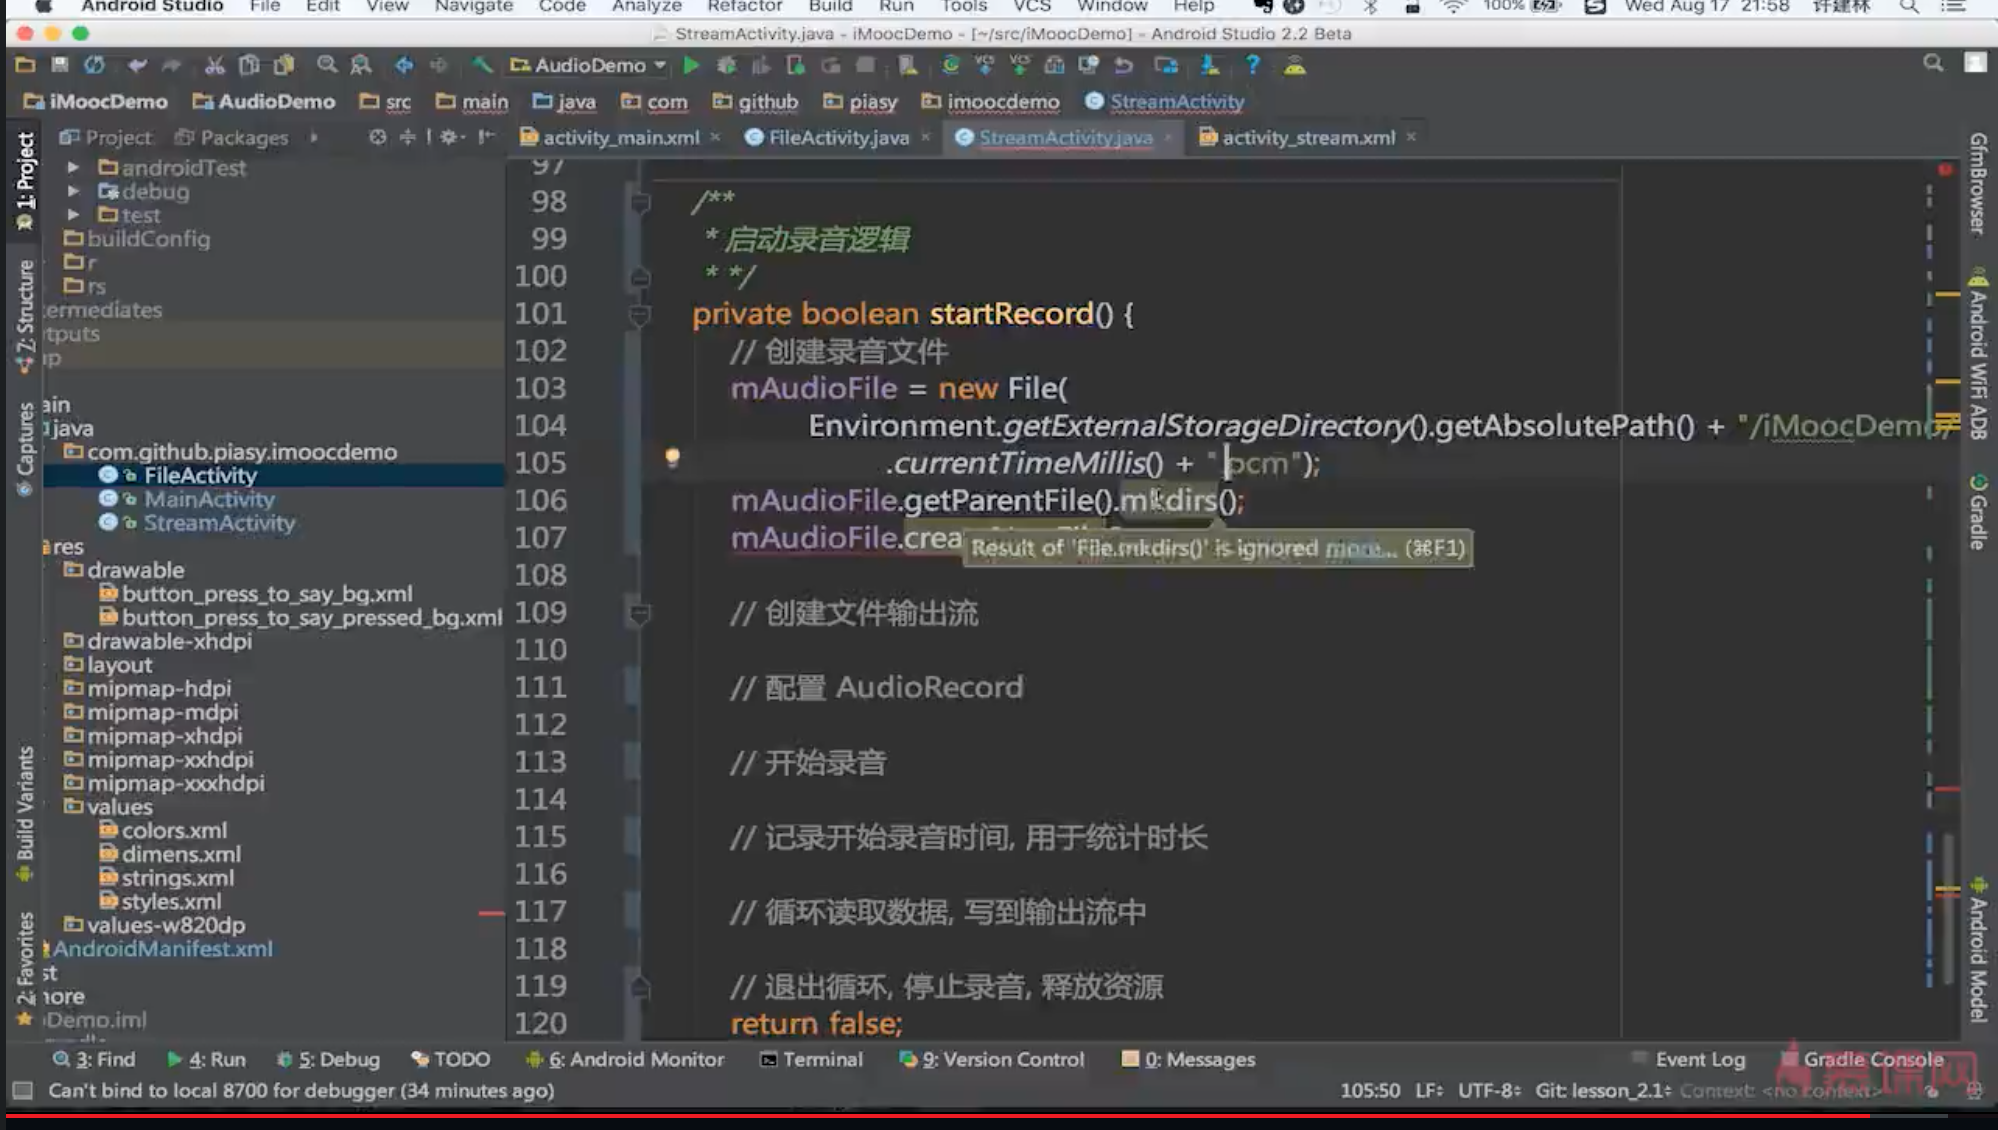Click the Cut scissors icon
The width and height of the screenshot is (1998, 1130).
click(214, 66)
